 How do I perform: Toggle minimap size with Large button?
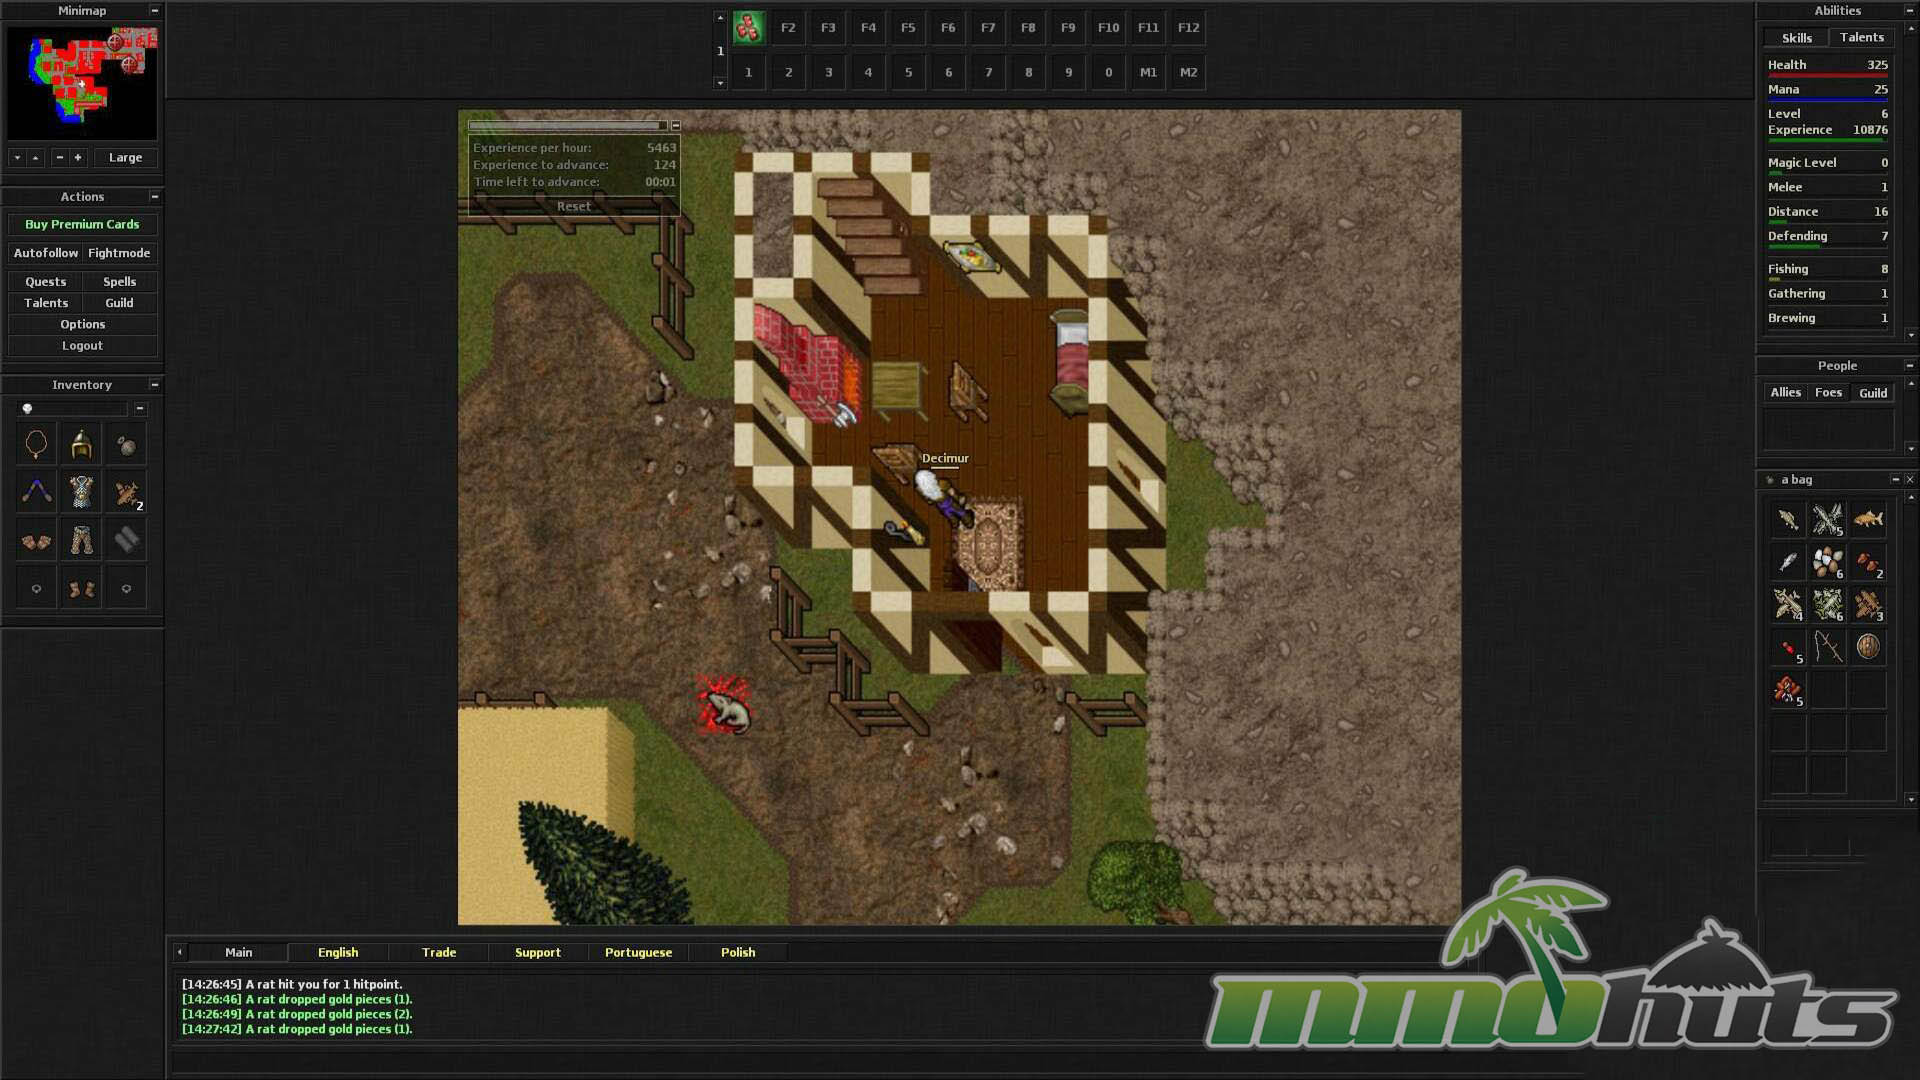tap(125, 158)
